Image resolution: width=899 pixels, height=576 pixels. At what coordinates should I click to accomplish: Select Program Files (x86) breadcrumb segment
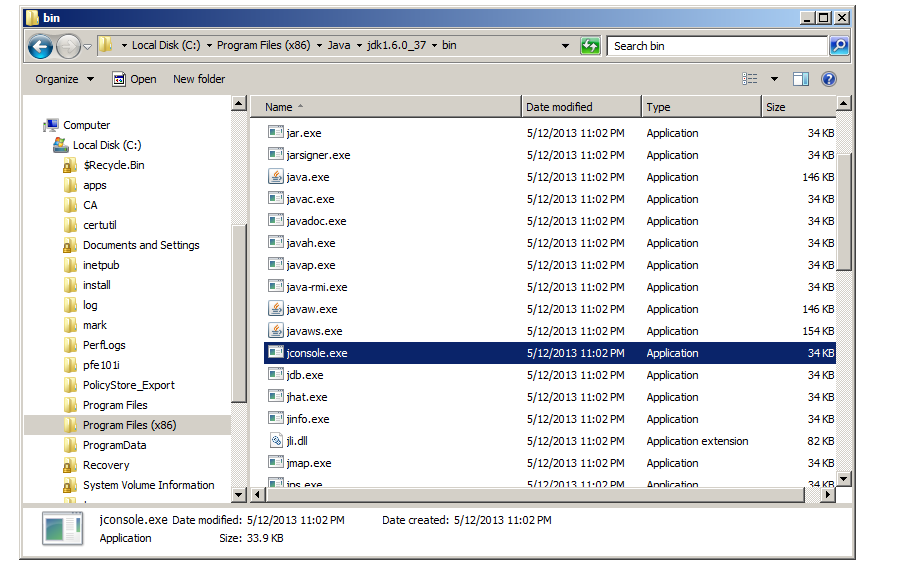click(264, 45)
